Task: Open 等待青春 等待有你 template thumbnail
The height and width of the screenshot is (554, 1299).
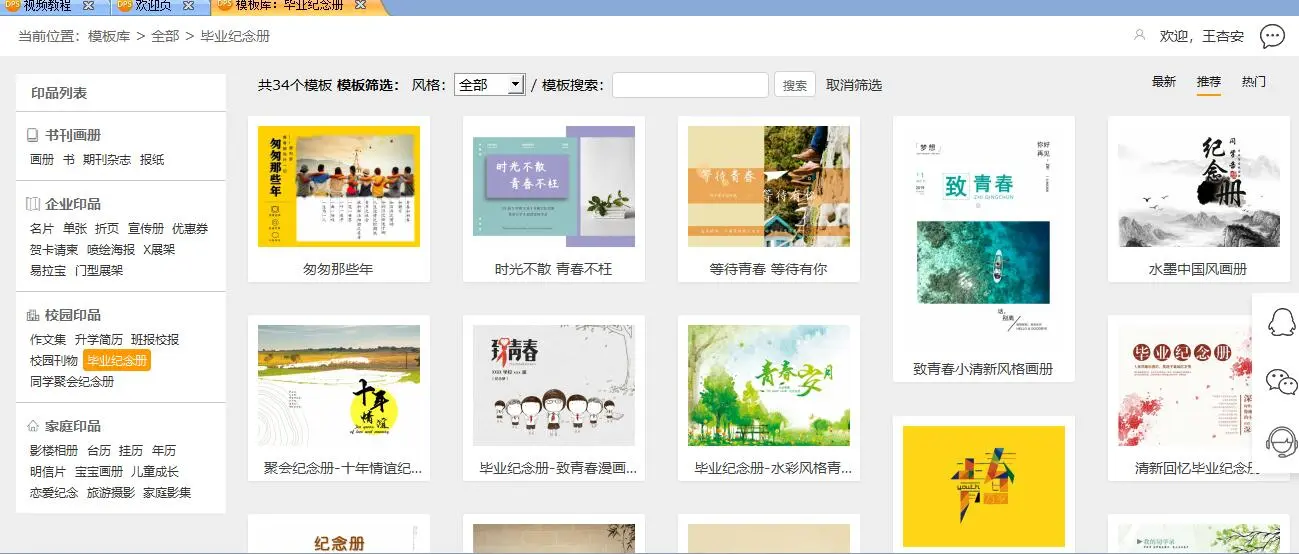Action: 769,186
